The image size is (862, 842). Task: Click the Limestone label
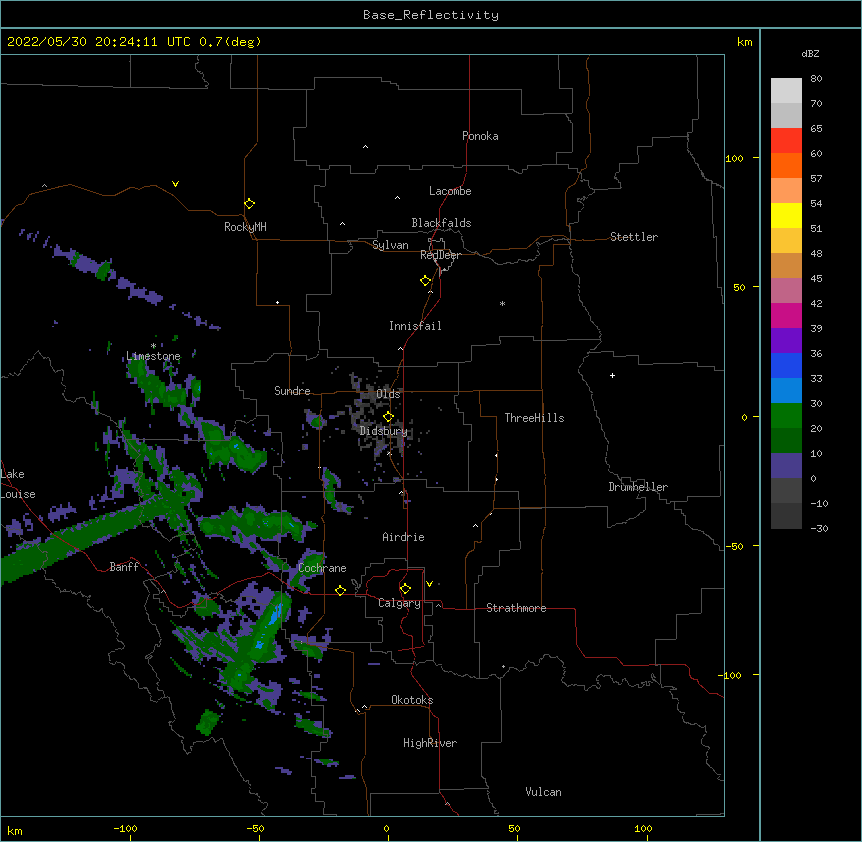pyautogui.click(x=153, y=356)
